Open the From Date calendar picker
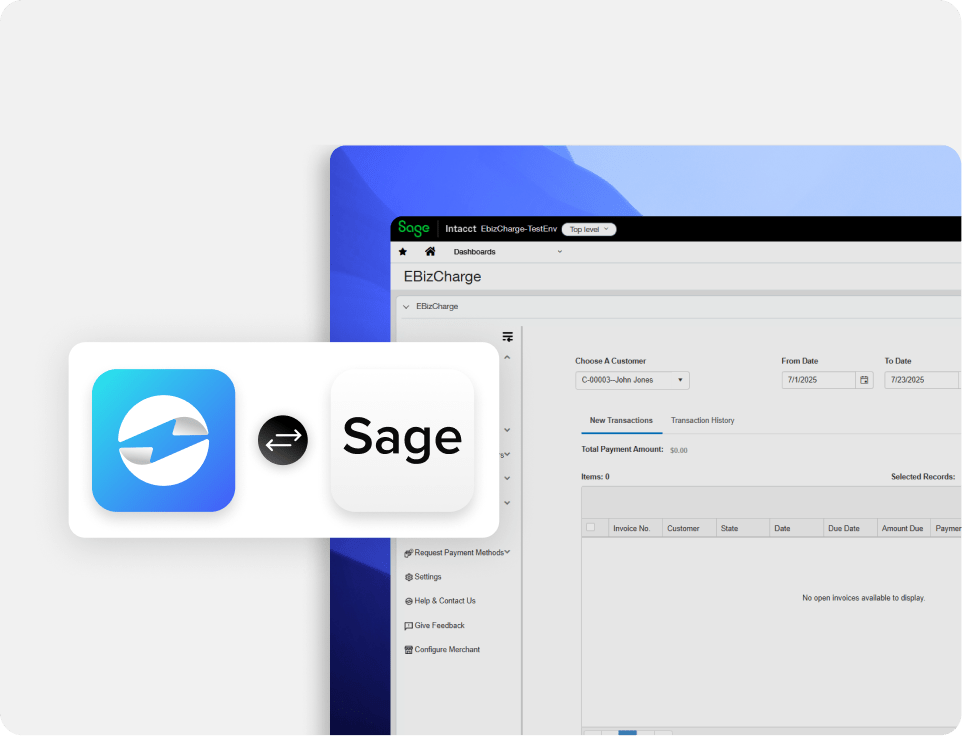The image size is (962, 736). [x=864, y=380]
